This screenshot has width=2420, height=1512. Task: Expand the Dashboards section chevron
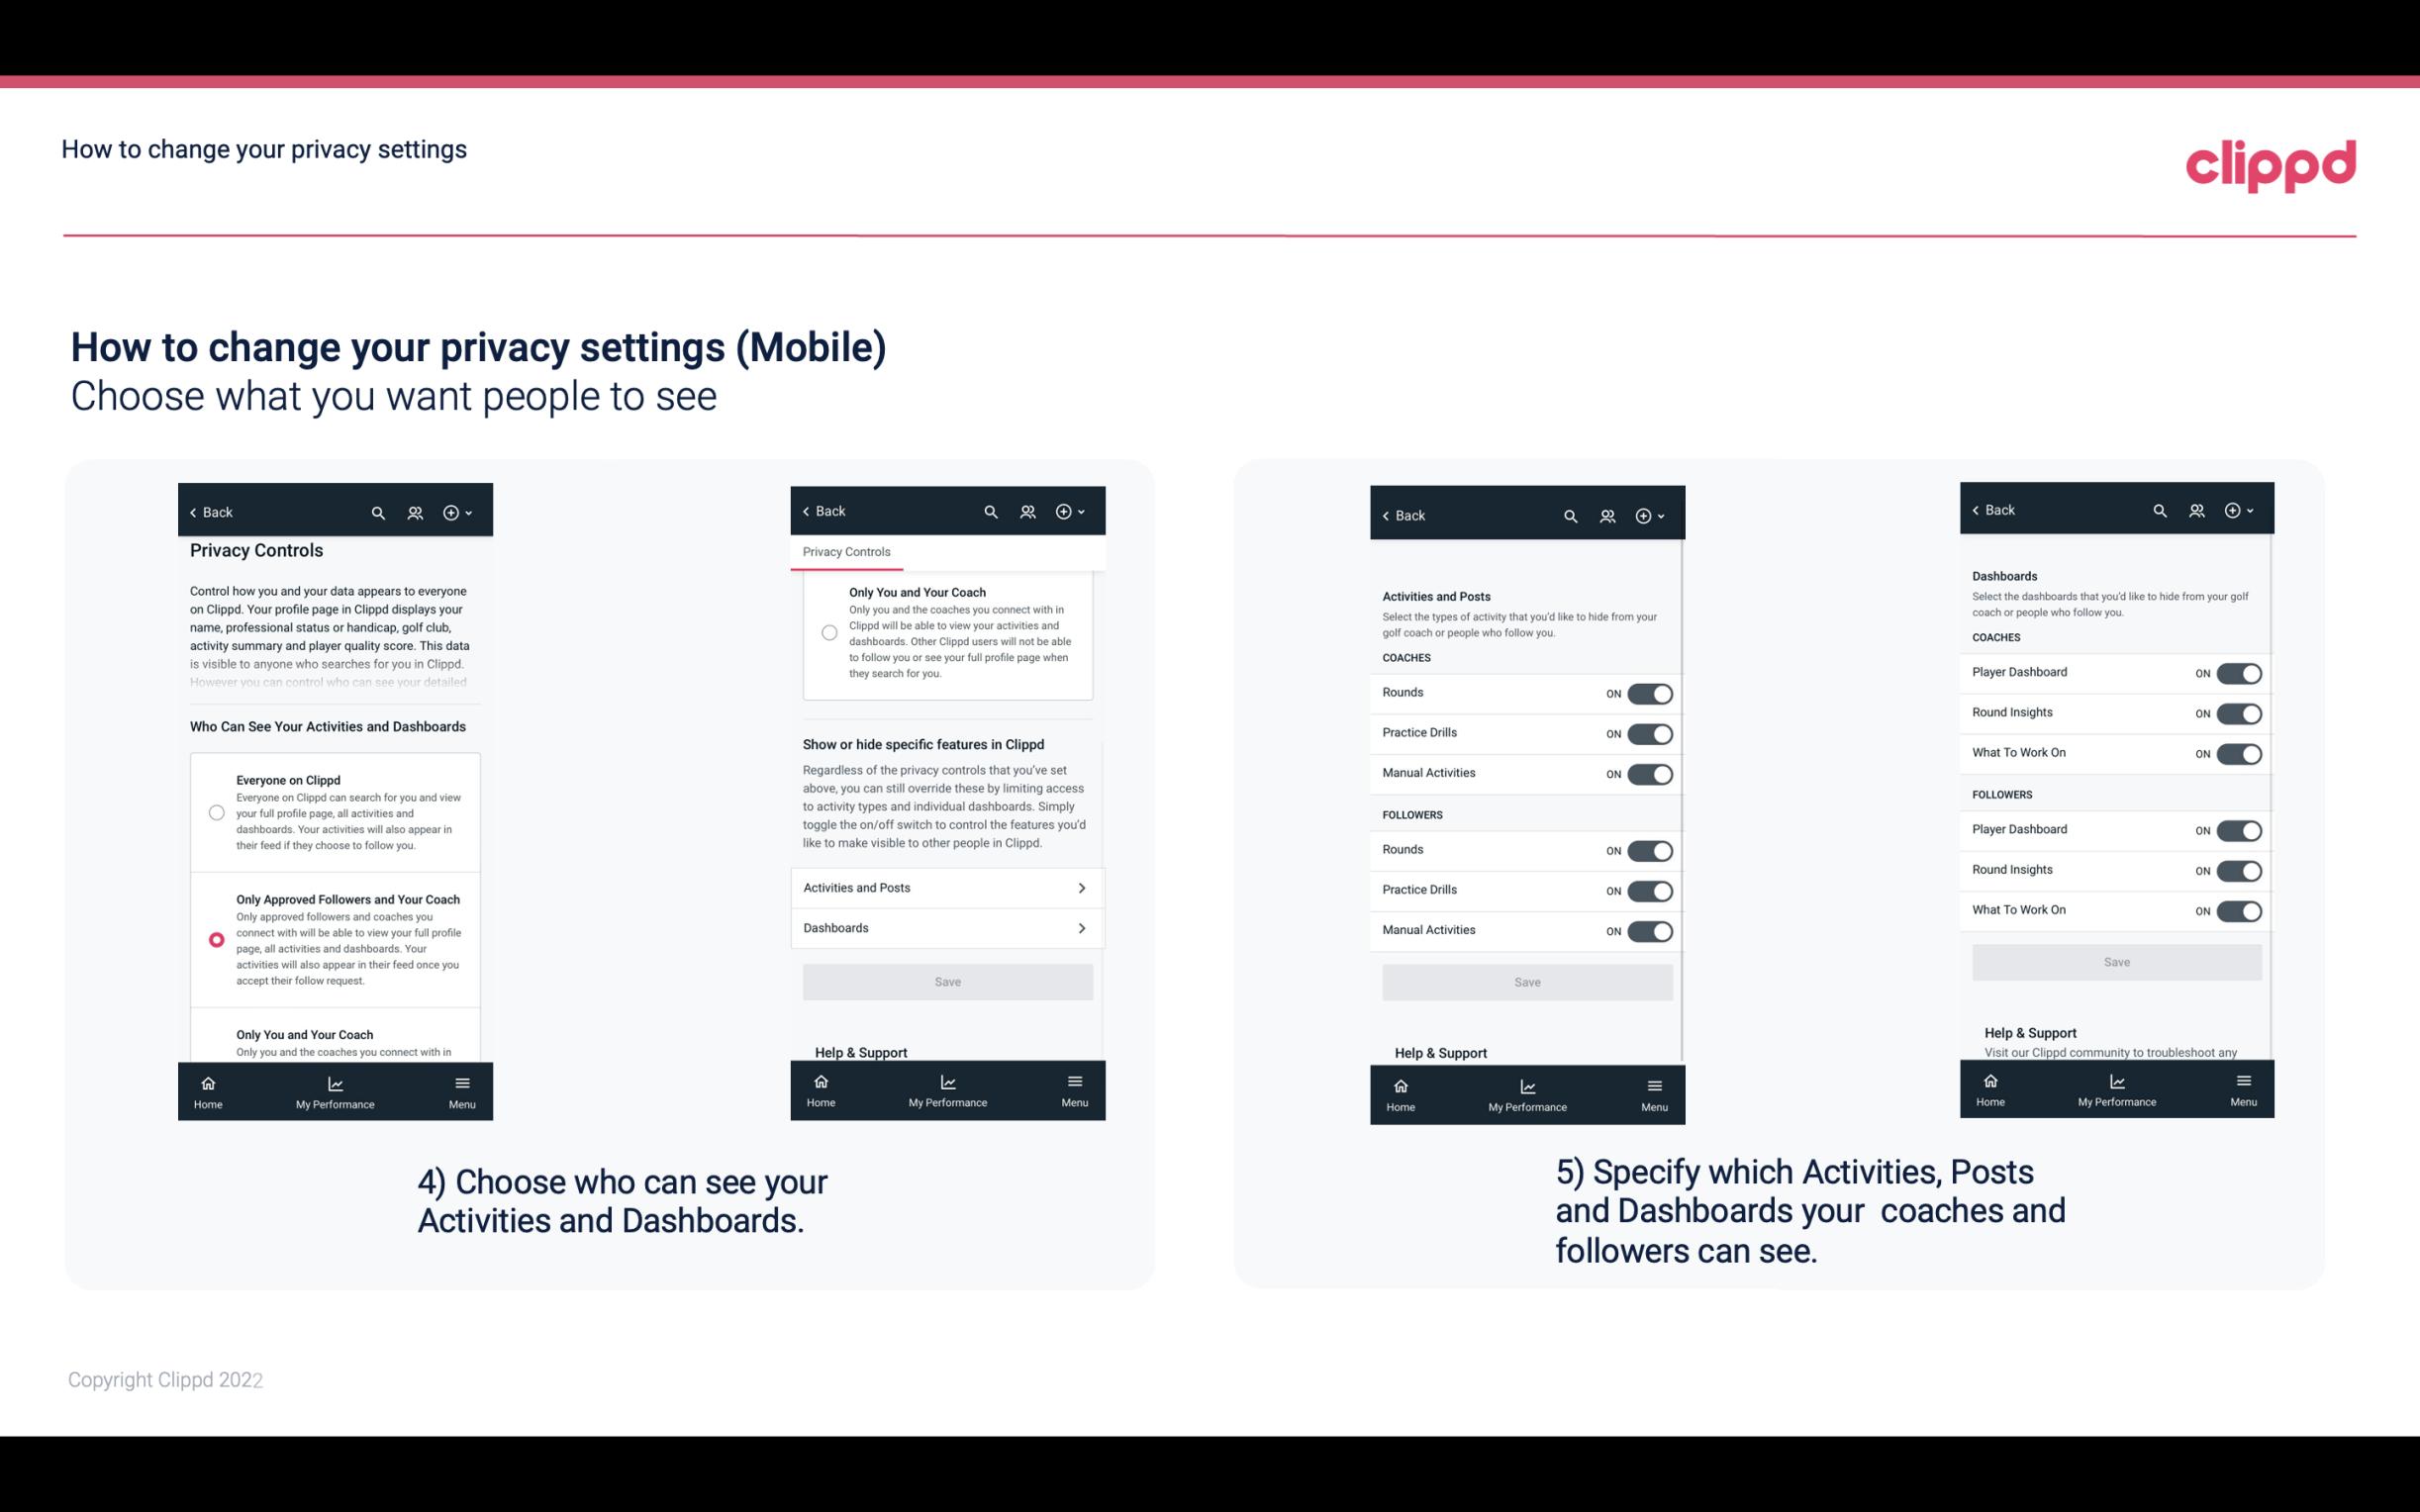pyautogui.click(x=1080, y=927)
